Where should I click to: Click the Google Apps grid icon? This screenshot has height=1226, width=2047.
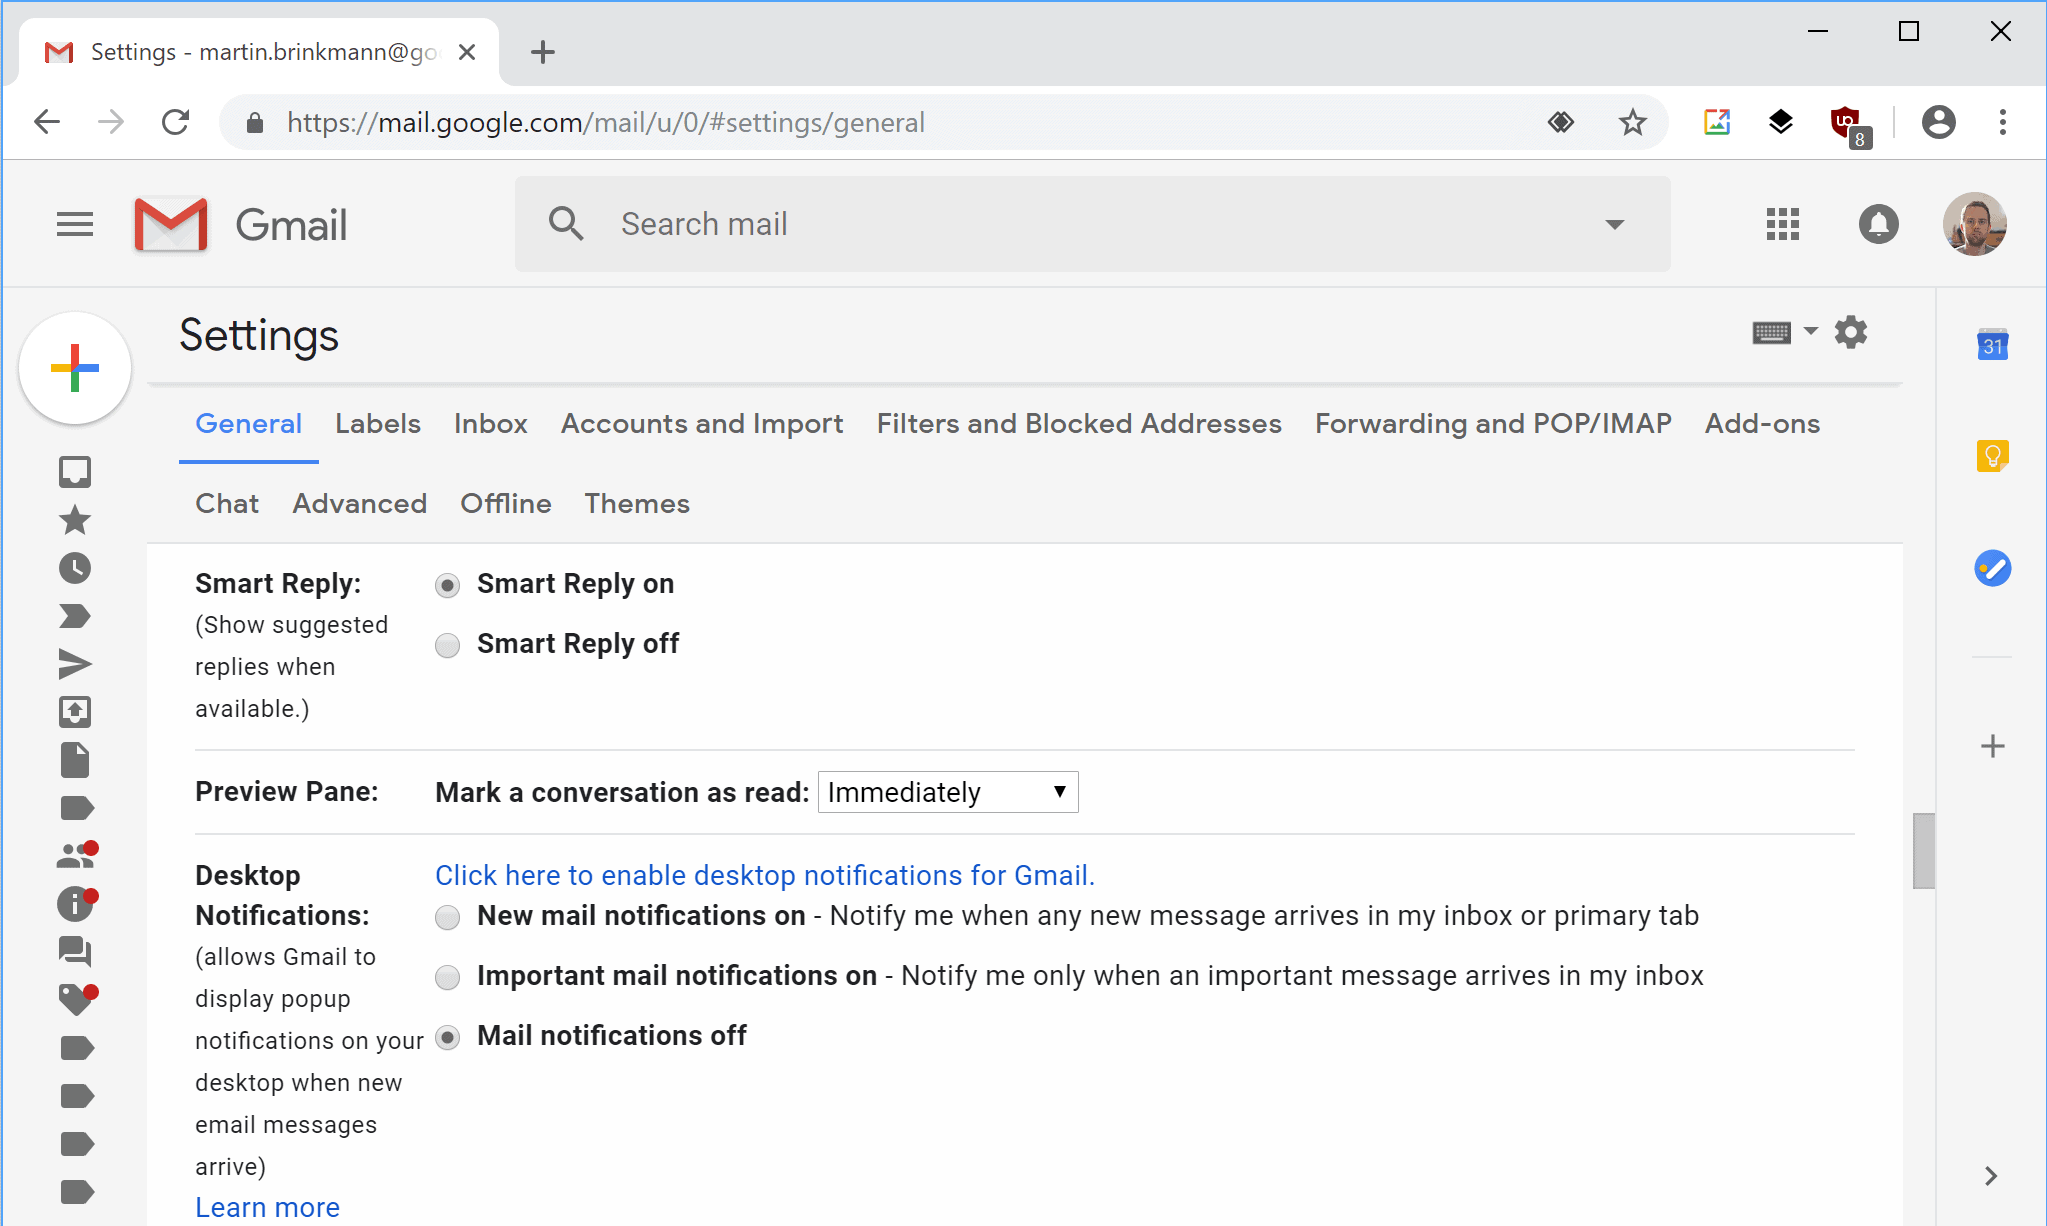[1781, 223]
